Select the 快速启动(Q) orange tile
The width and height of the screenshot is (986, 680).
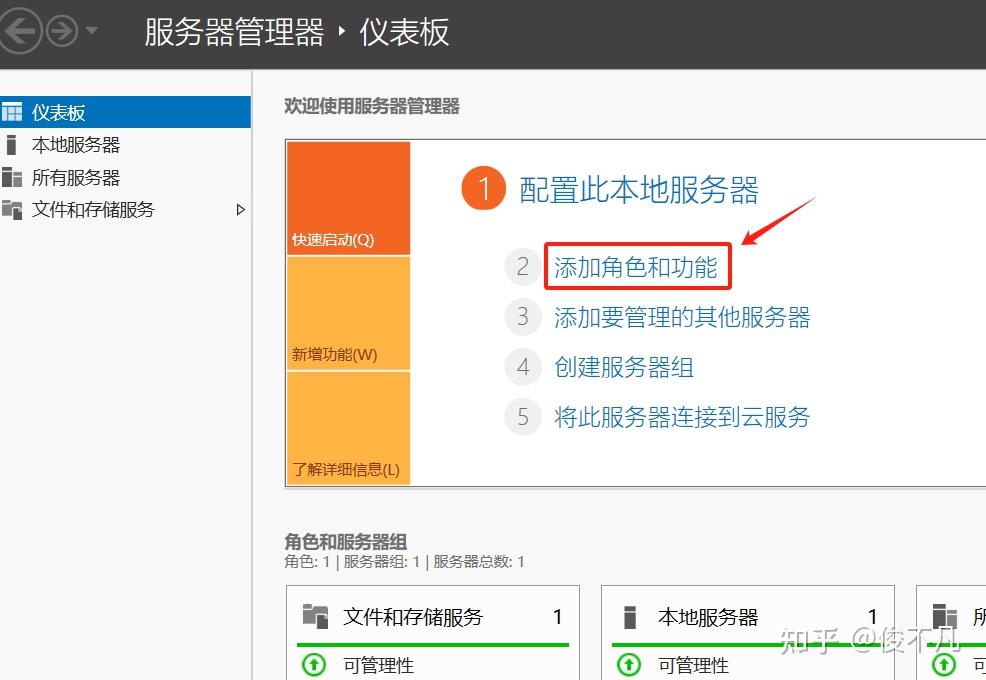pos(348,198)
